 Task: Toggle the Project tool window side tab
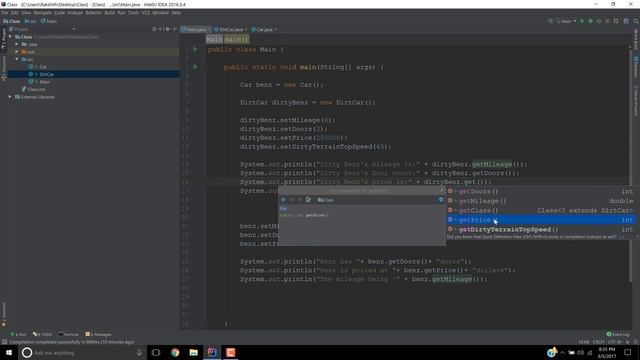pyautogui.click(x=4, y=39)
